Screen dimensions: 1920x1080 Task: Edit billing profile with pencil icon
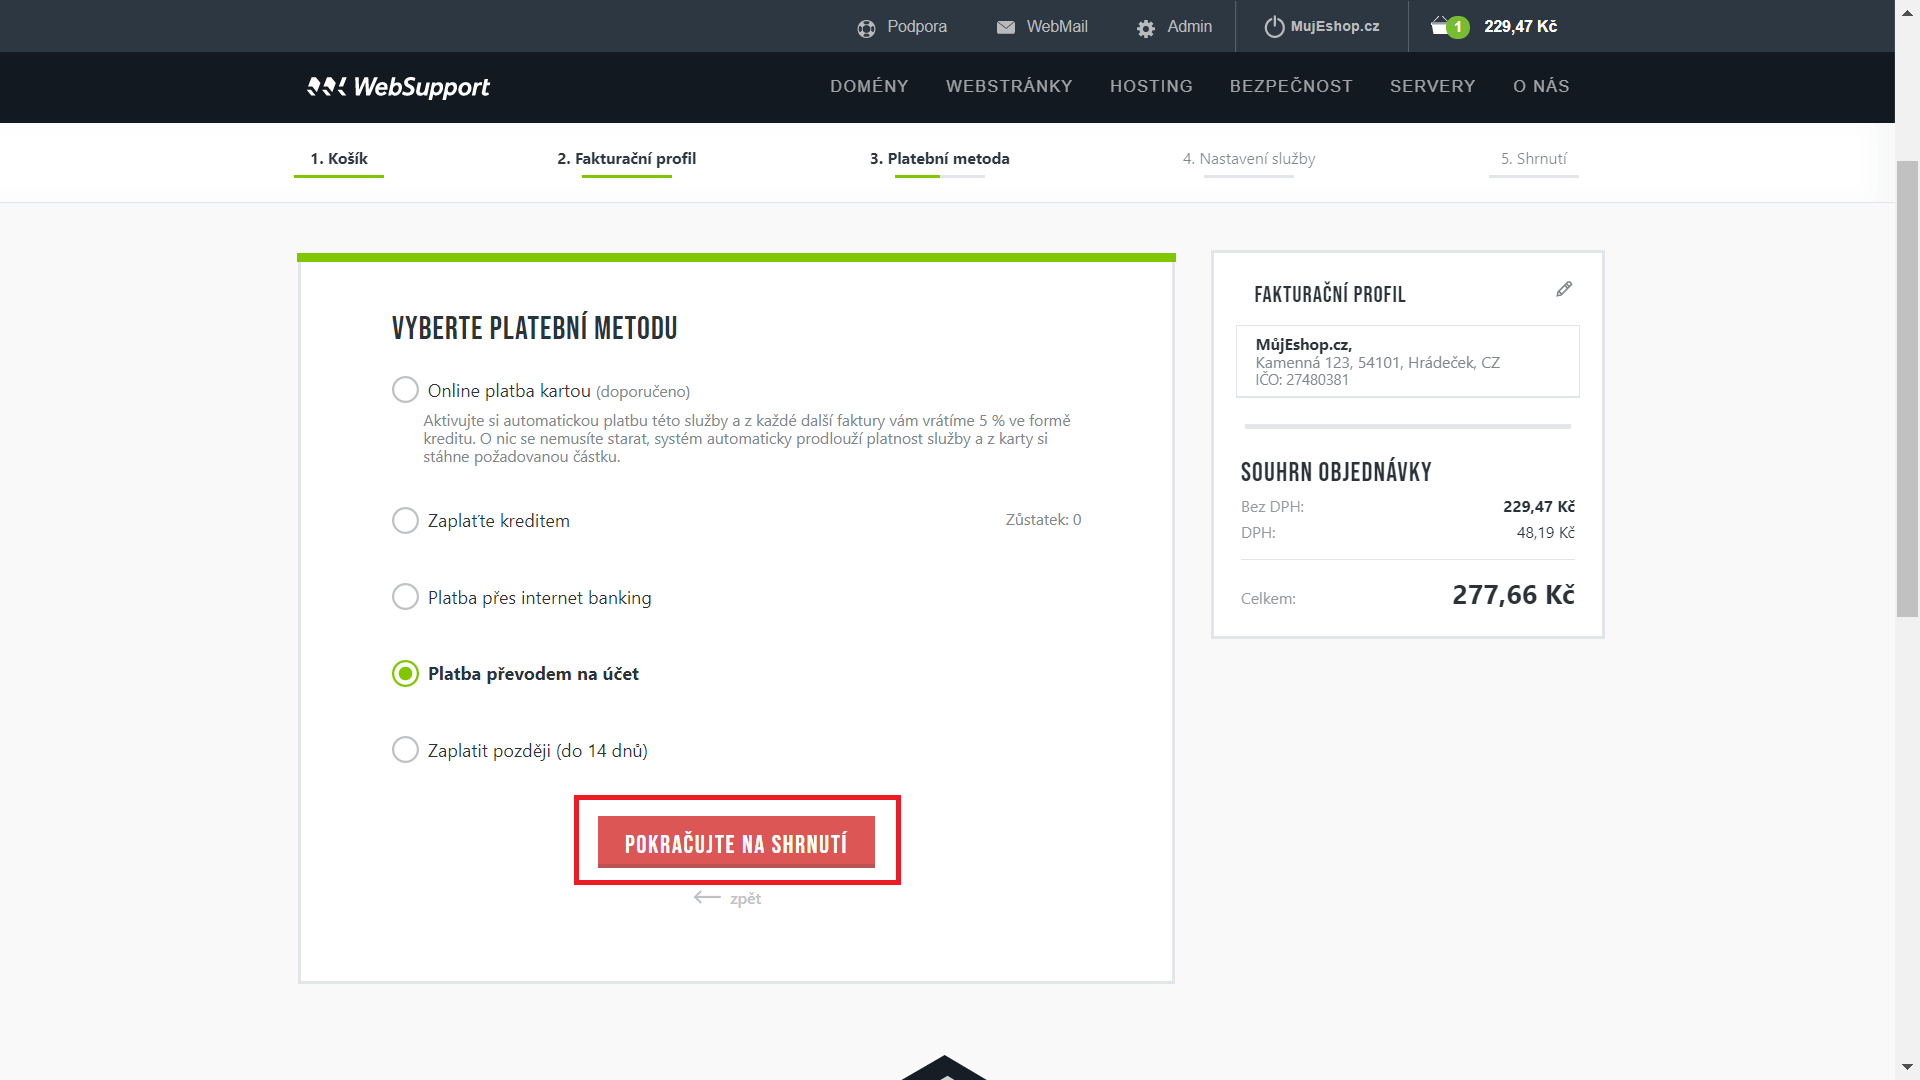pos(1564,289)
